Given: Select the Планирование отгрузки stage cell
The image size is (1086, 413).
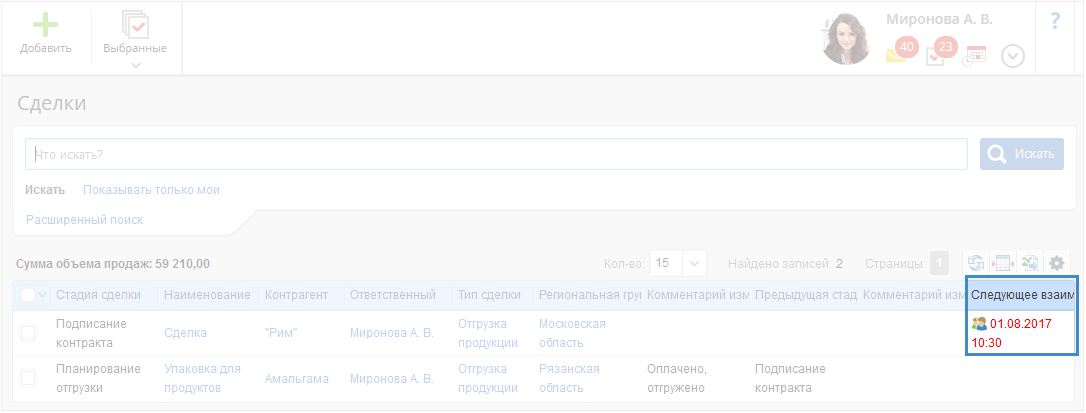Looking at the screenshot, I should [x=98, y=378].
